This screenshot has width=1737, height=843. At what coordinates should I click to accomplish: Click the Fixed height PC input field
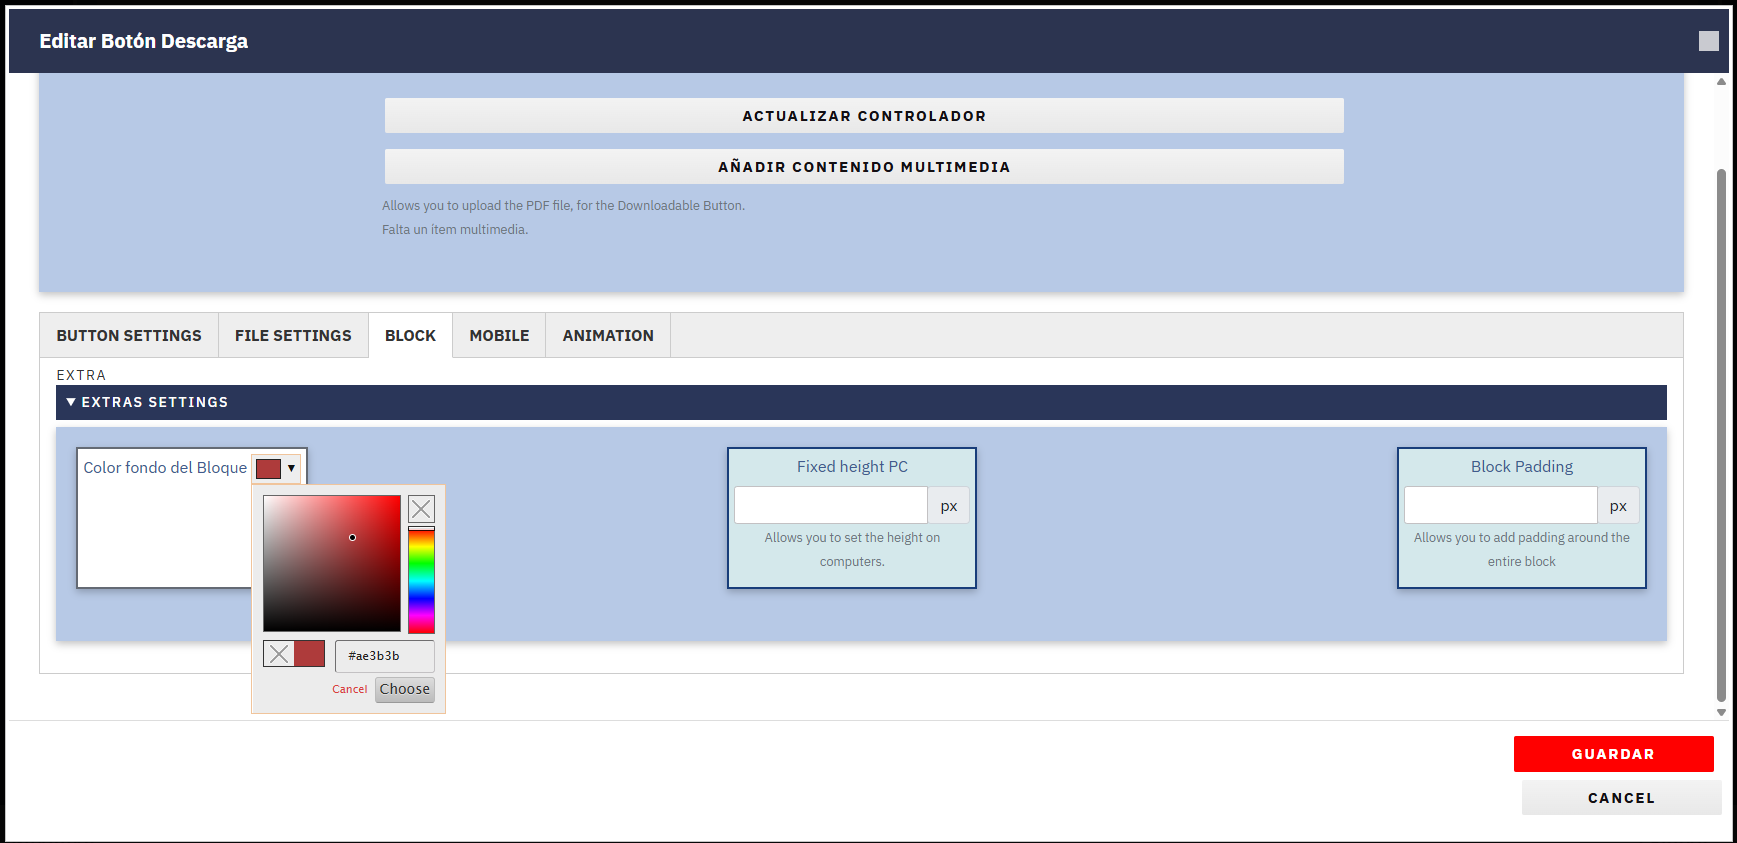831,505
